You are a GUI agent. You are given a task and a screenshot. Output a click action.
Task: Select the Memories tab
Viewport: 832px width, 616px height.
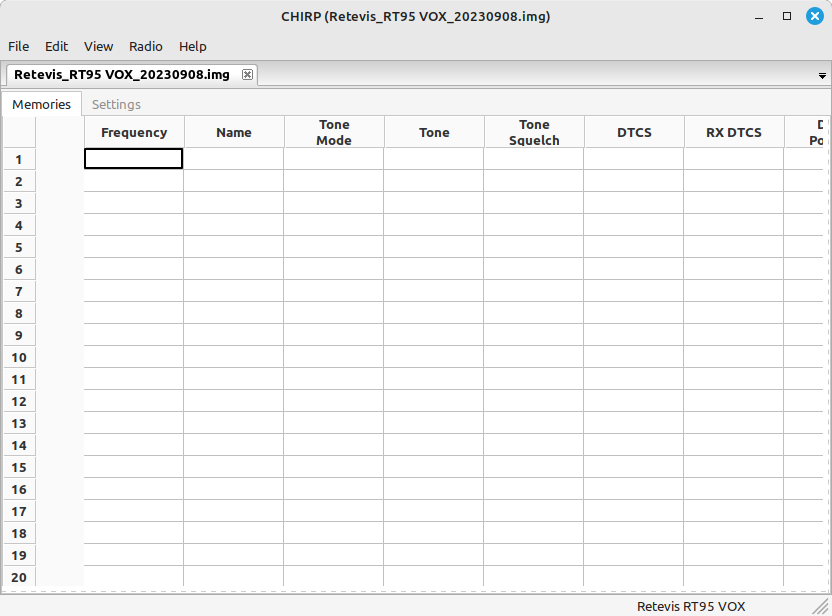41,105
